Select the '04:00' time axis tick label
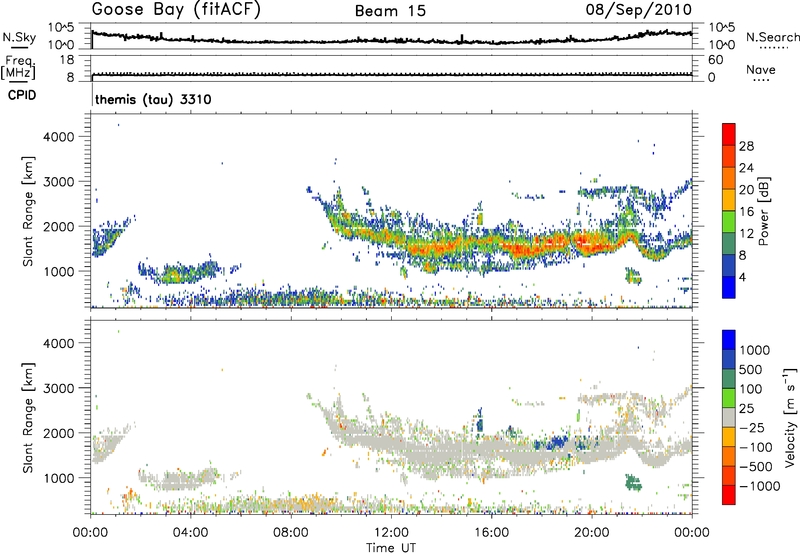 [x=190, y=533]
